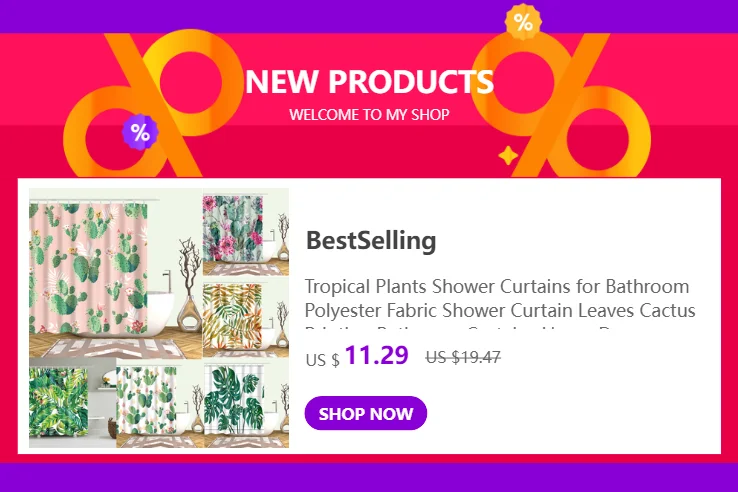Click the SHOP NOW button
Image resolution: width=738 pixels, height=492 pixels.
tap(366, 413)
